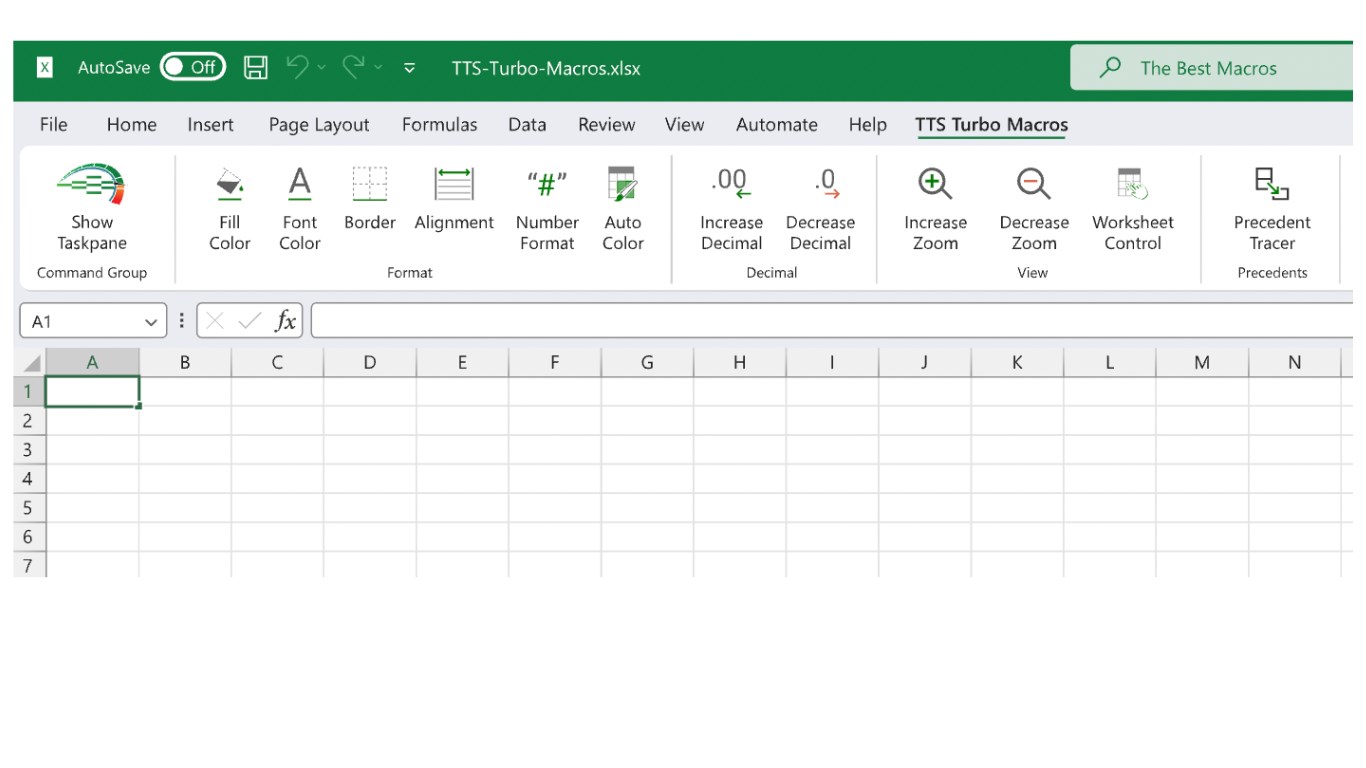1366x768 pixels.
Task: Apply Fill Color to selection
Action: pyautogui.click(x=230, y=209)
